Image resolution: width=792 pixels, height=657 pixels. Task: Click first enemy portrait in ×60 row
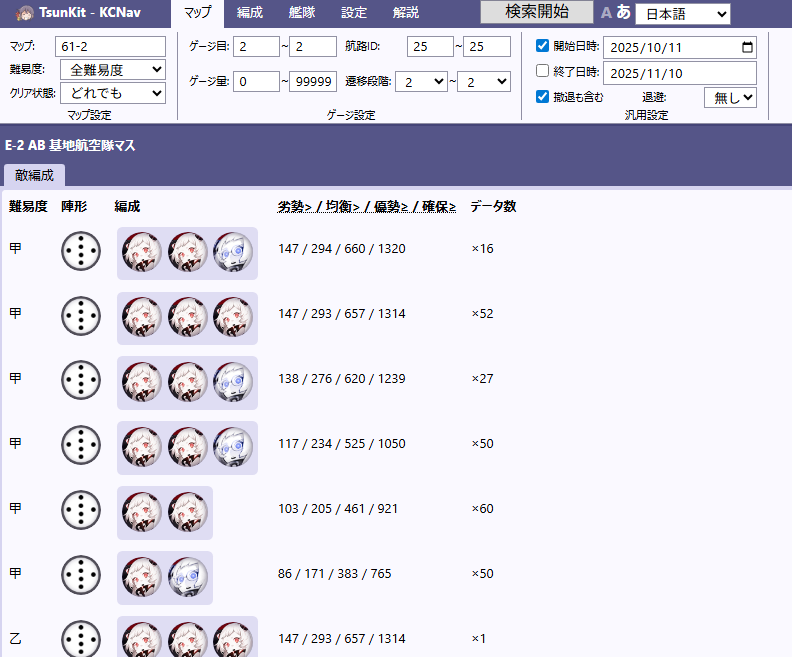point(142,512)
